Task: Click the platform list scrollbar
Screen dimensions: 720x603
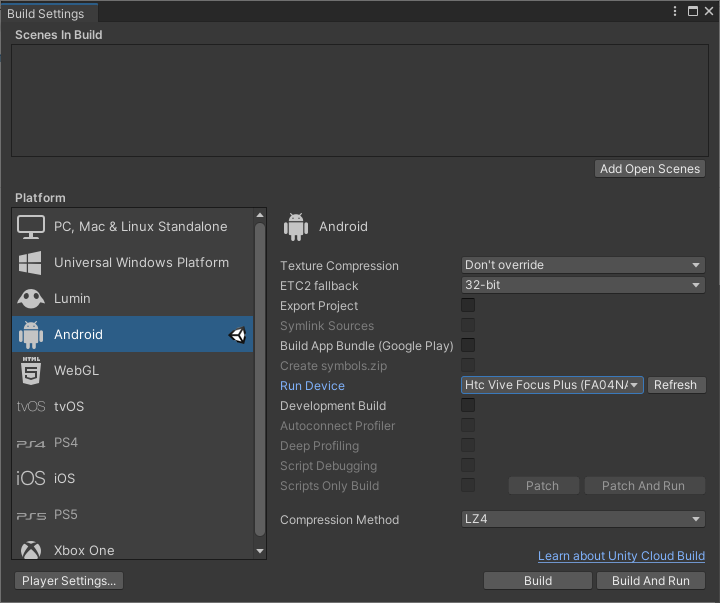Action: click(x=260, y=380)
